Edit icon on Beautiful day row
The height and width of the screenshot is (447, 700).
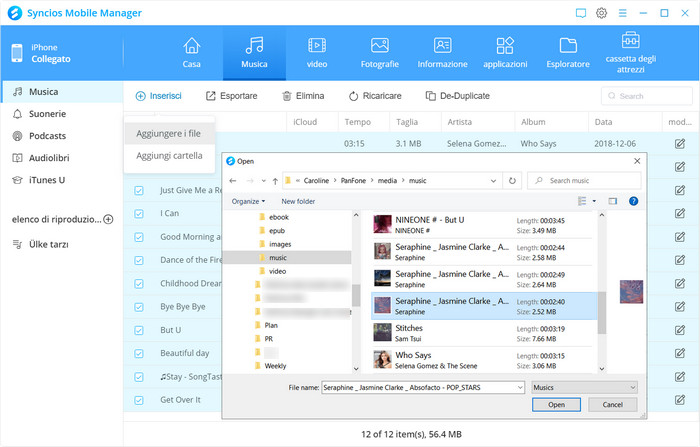(x=679, y=353)
